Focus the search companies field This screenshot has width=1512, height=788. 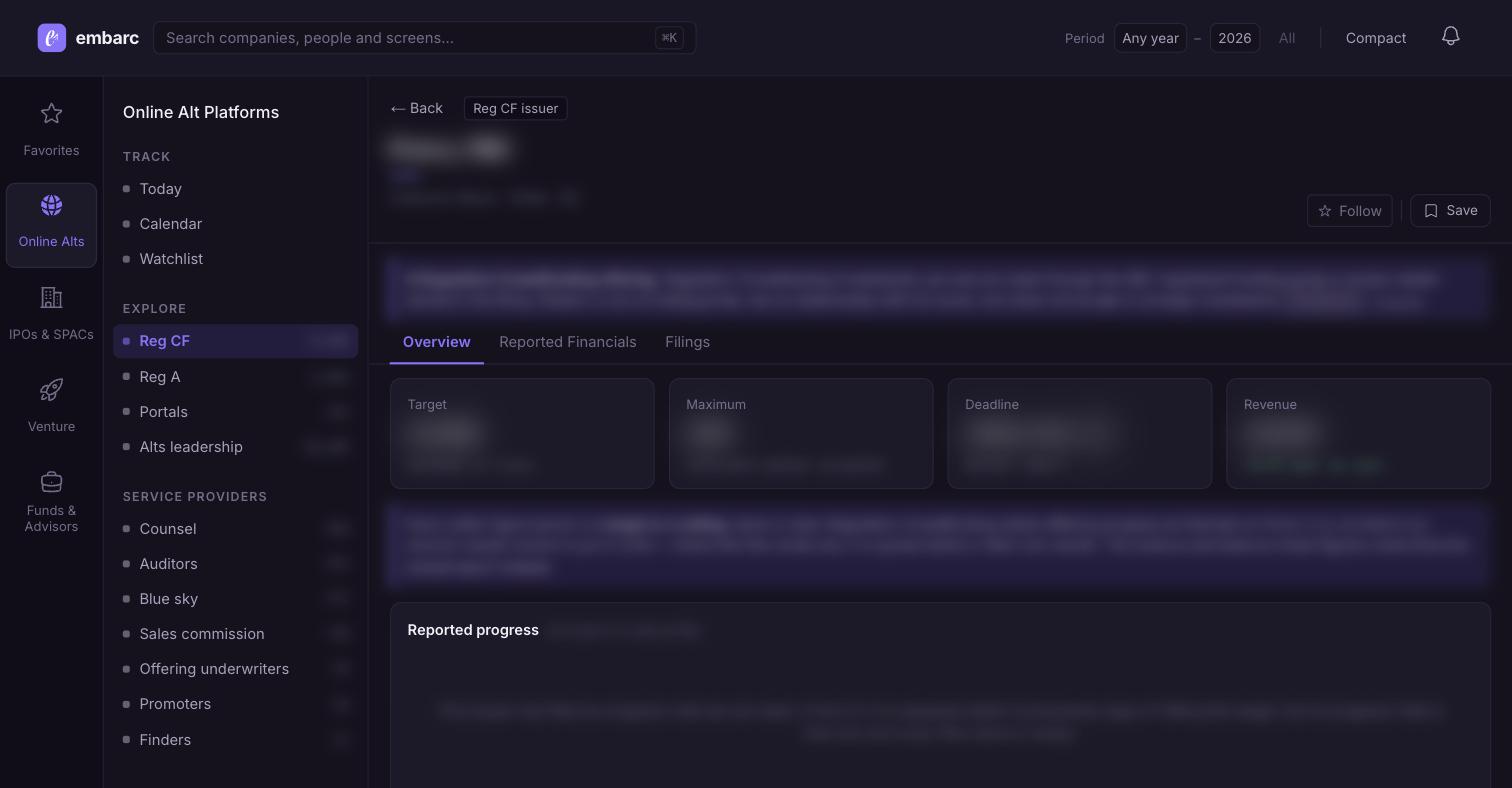click(x=425, y=38)
